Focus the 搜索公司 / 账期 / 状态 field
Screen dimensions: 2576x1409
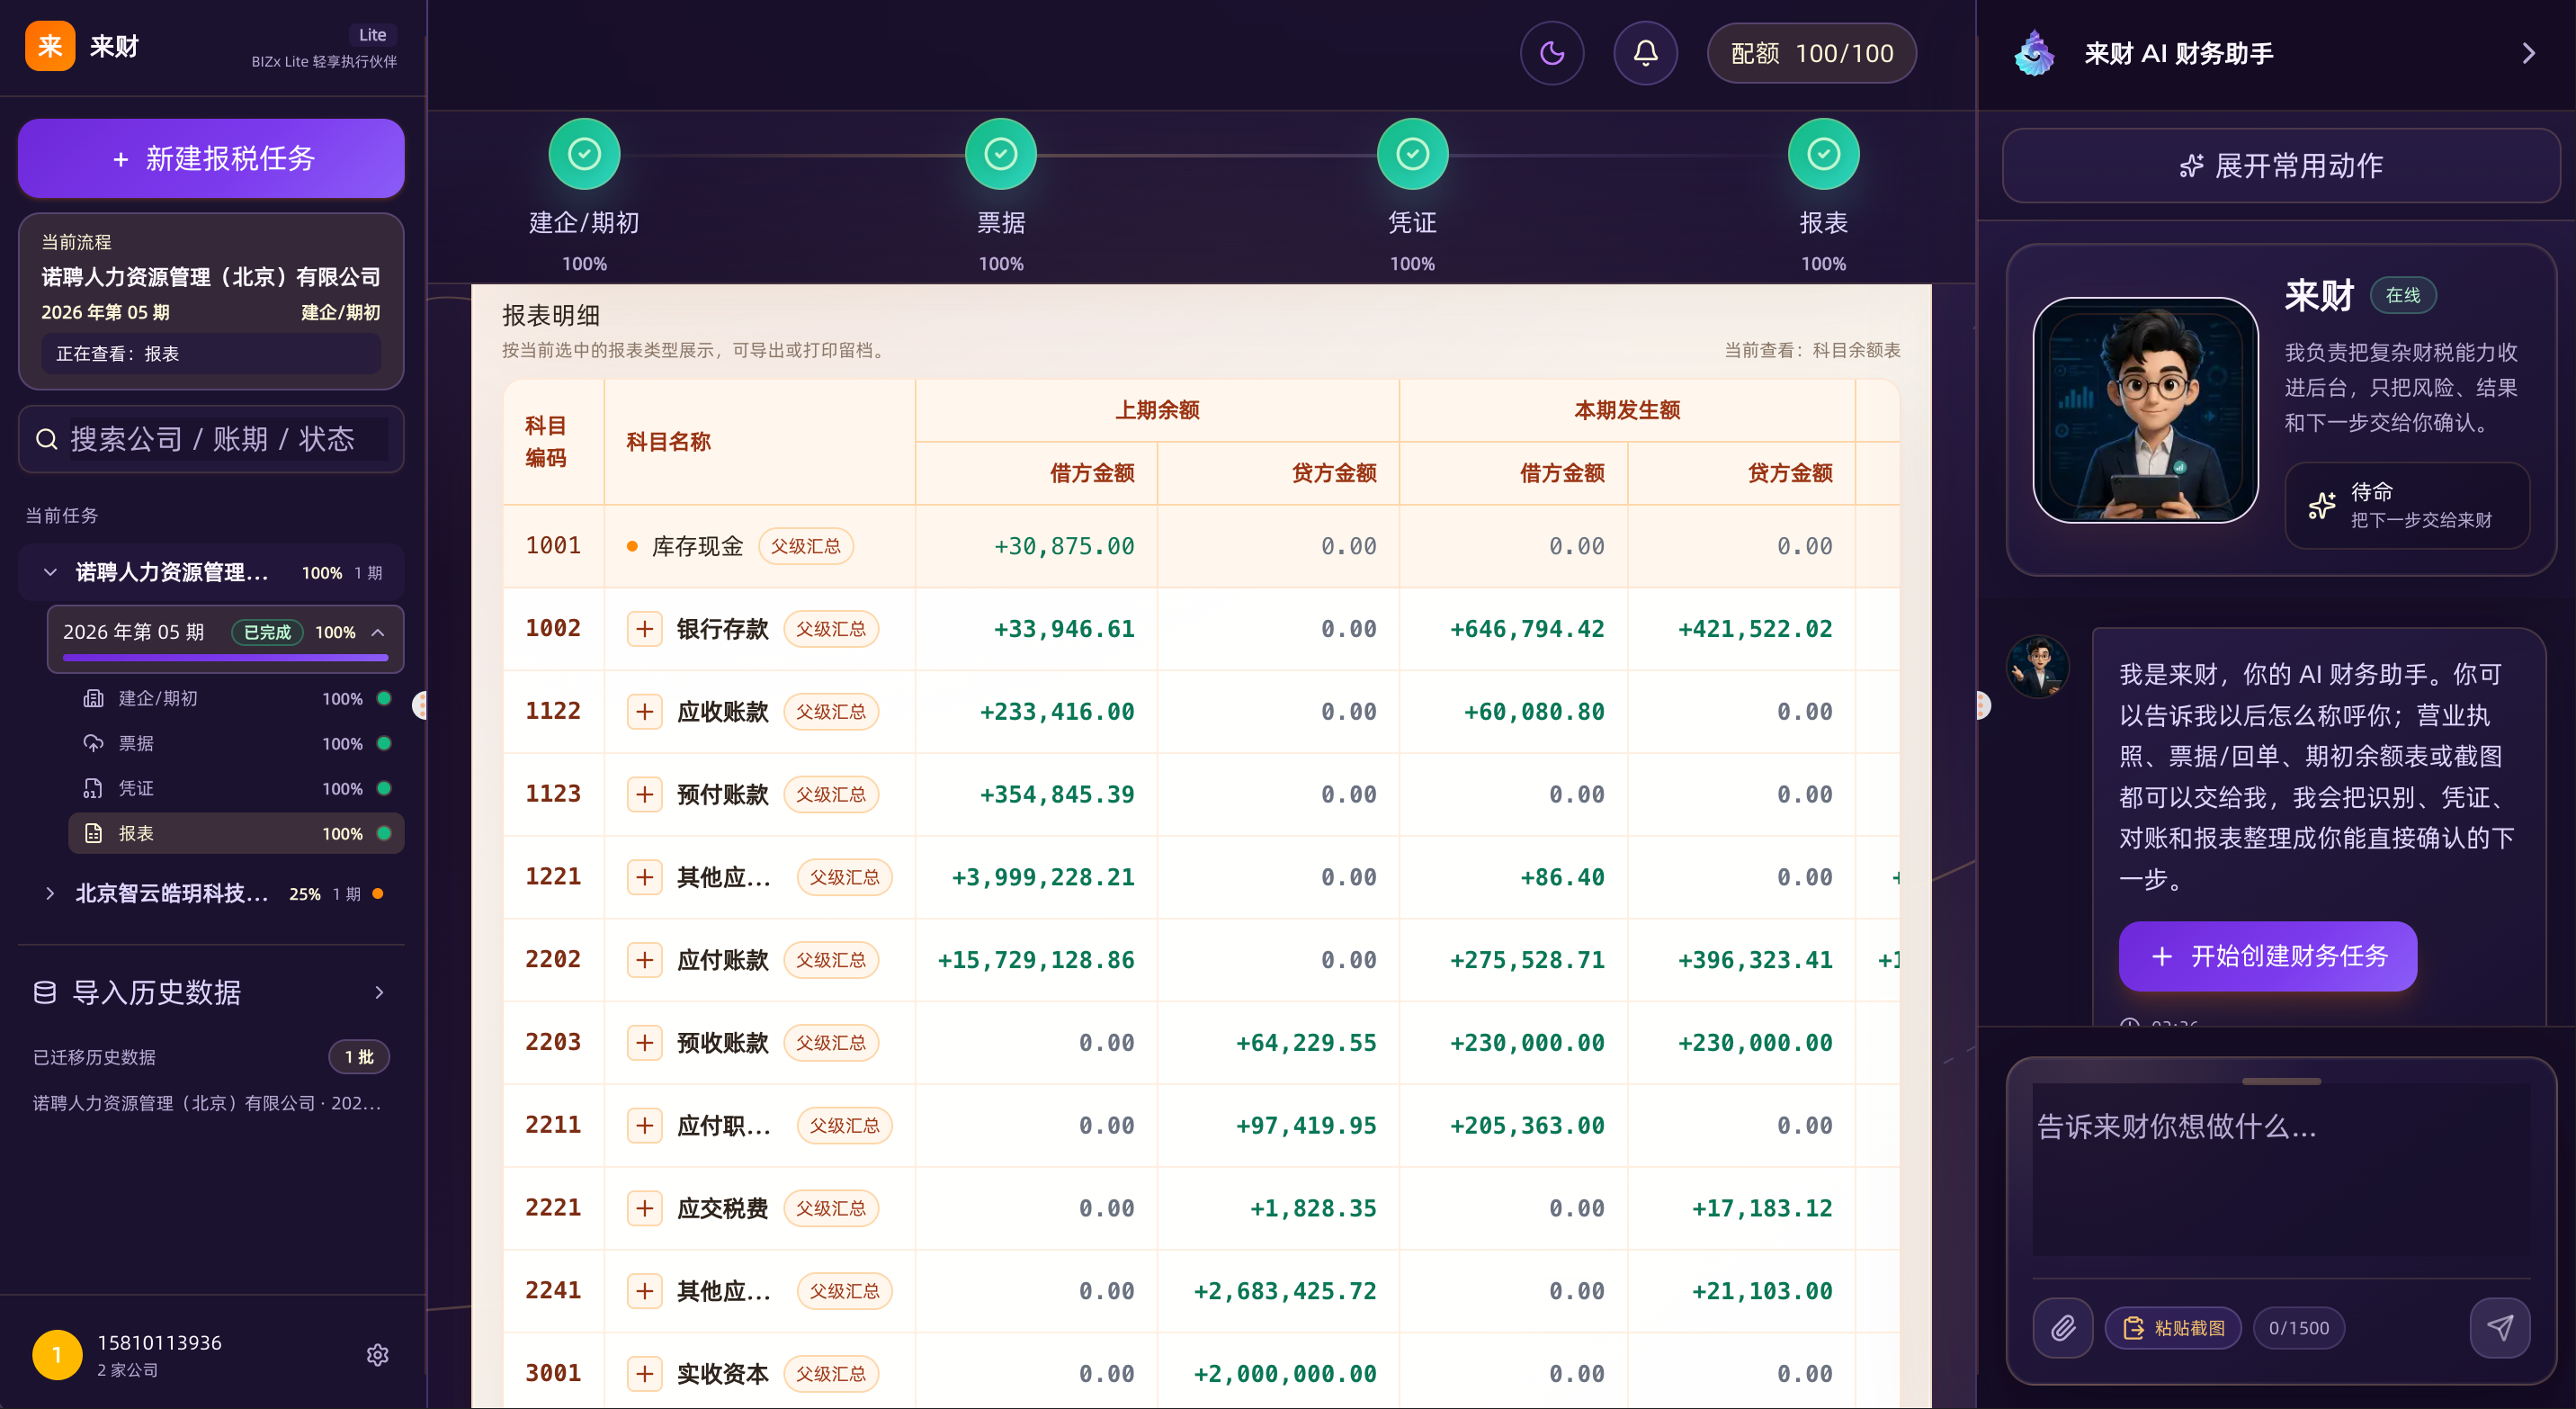click(211, 439)
